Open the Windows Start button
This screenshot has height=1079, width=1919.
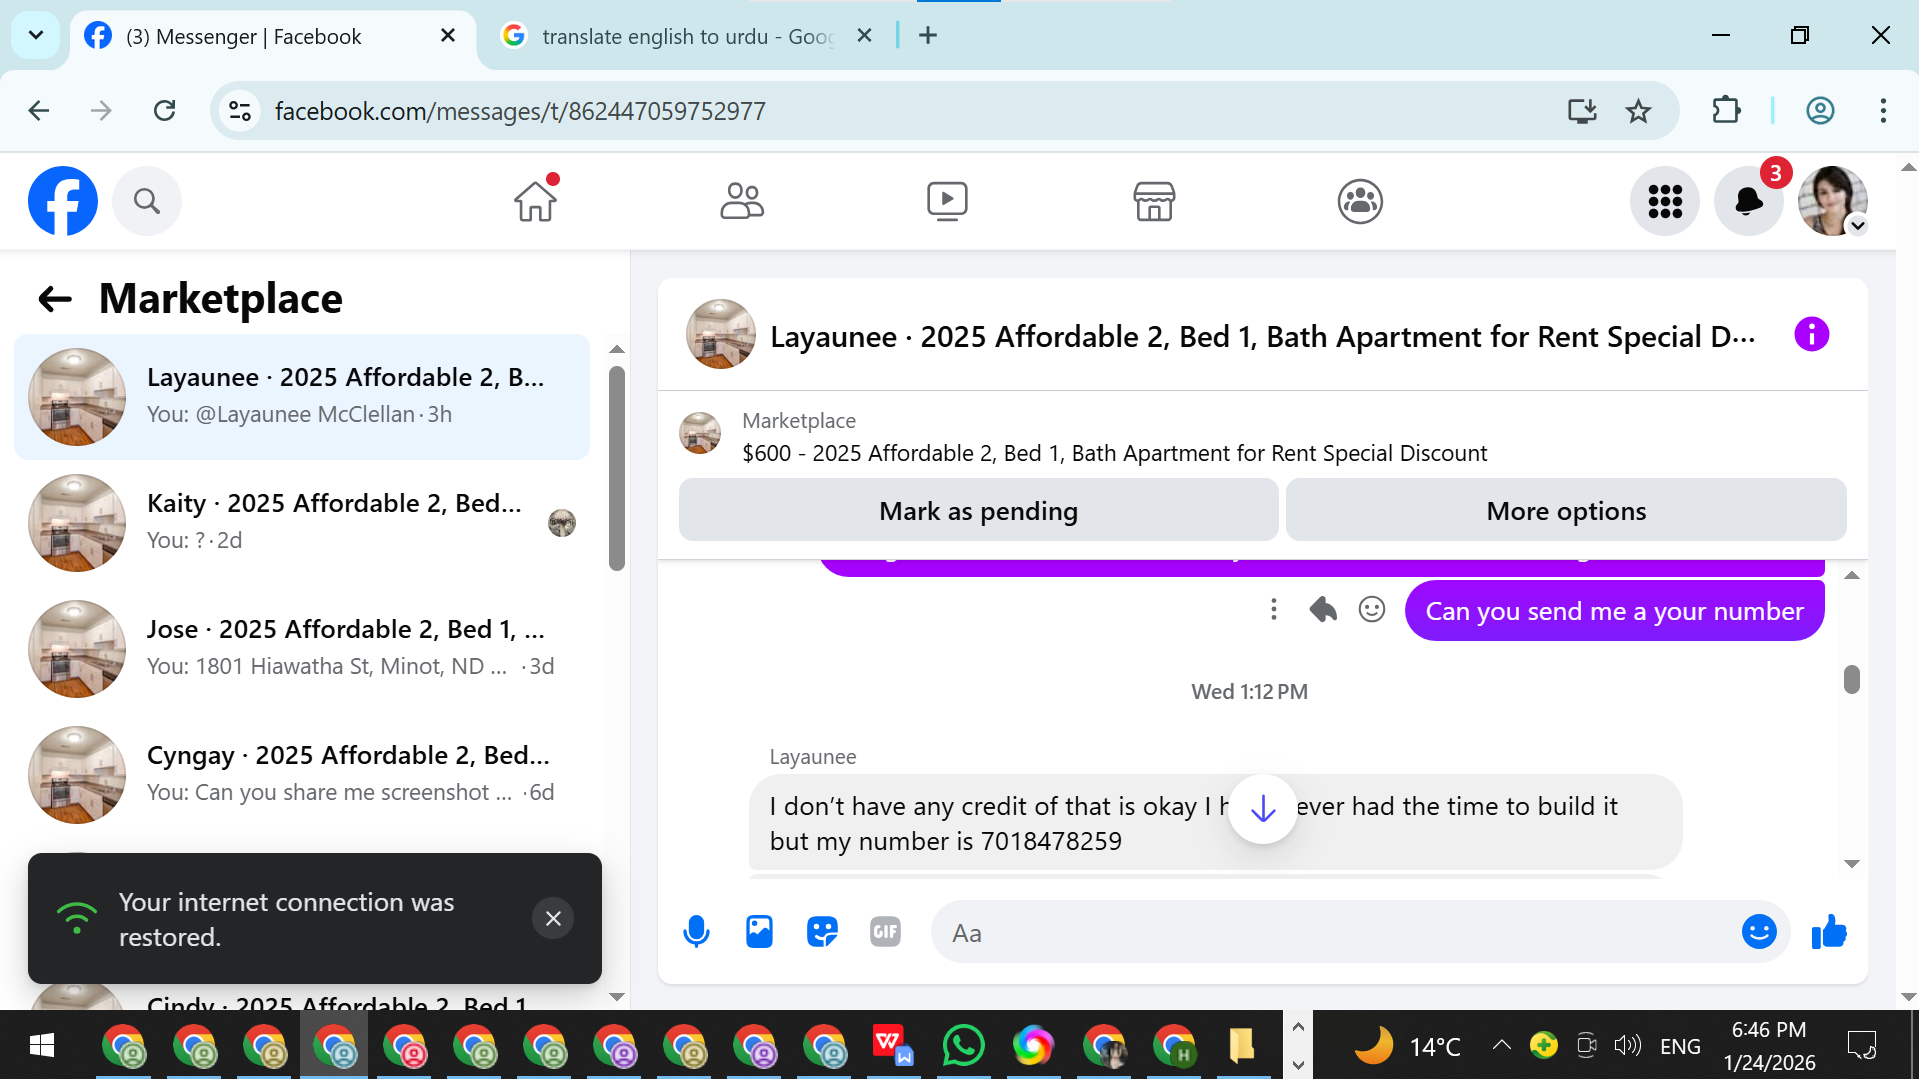[41, 1046]
